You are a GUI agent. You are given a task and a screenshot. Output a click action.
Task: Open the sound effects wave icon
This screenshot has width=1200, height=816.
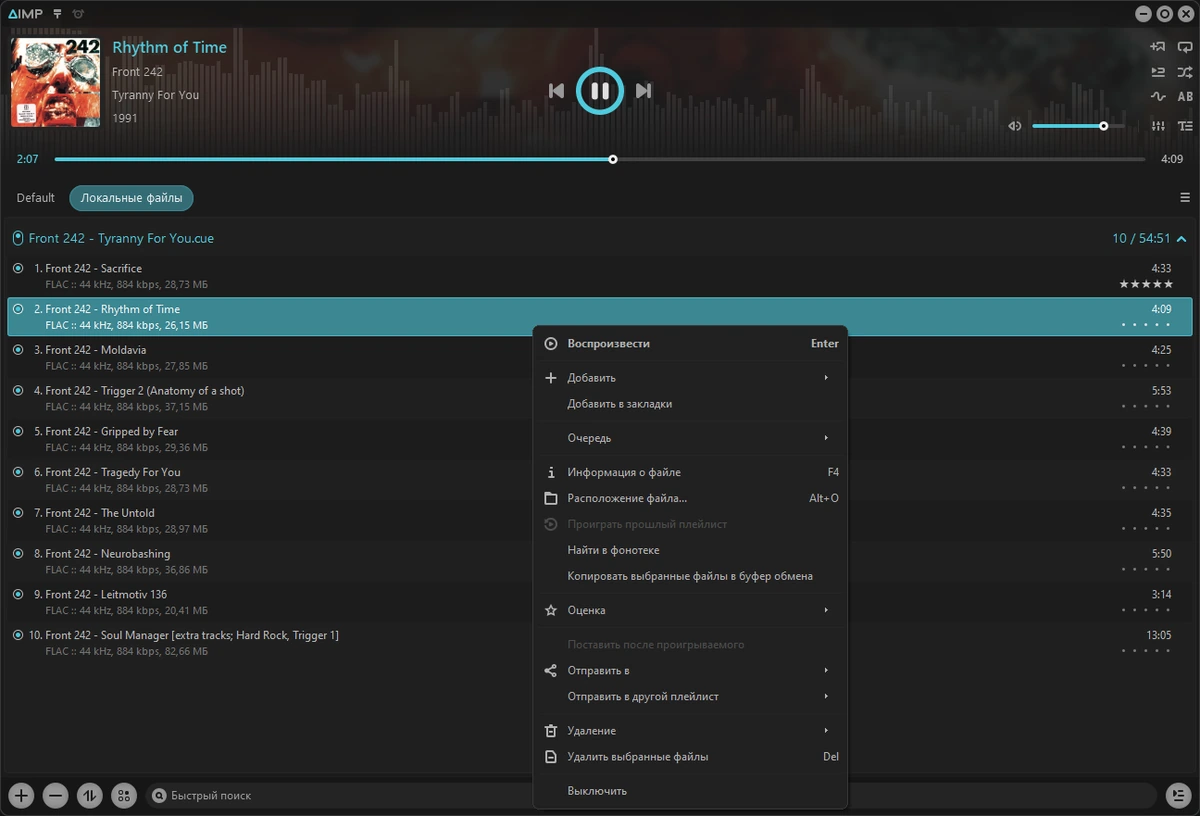(1158, 97)
